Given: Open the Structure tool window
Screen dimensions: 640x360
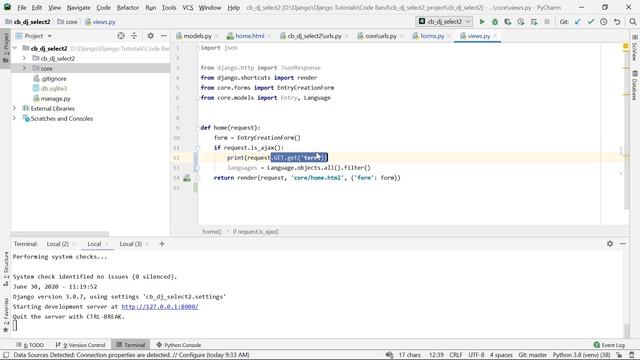Looking at the screenshot, I should pos(6,269).
